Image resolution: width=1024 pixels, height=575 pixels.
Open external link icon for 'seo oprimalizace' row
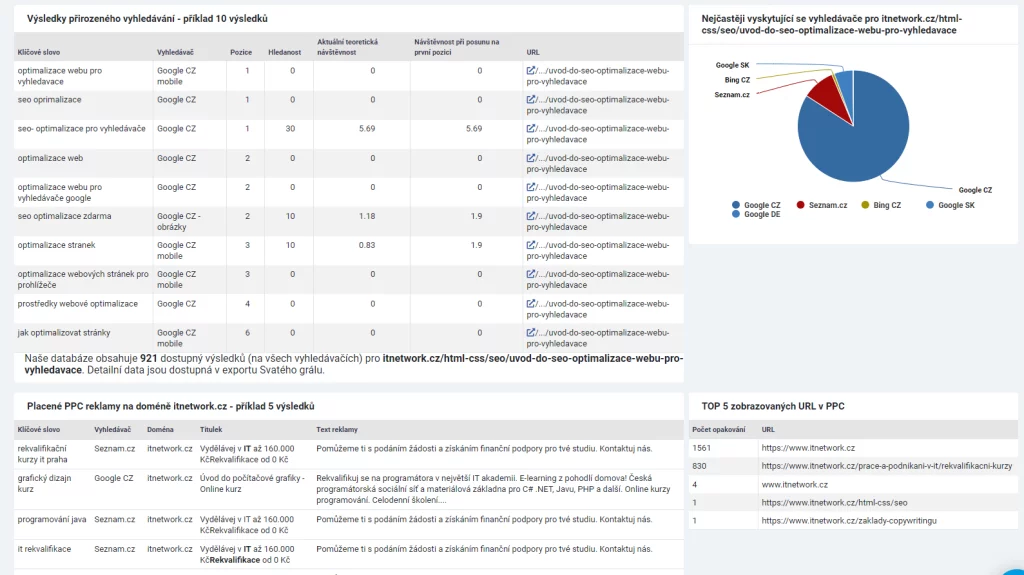(530, 99)
